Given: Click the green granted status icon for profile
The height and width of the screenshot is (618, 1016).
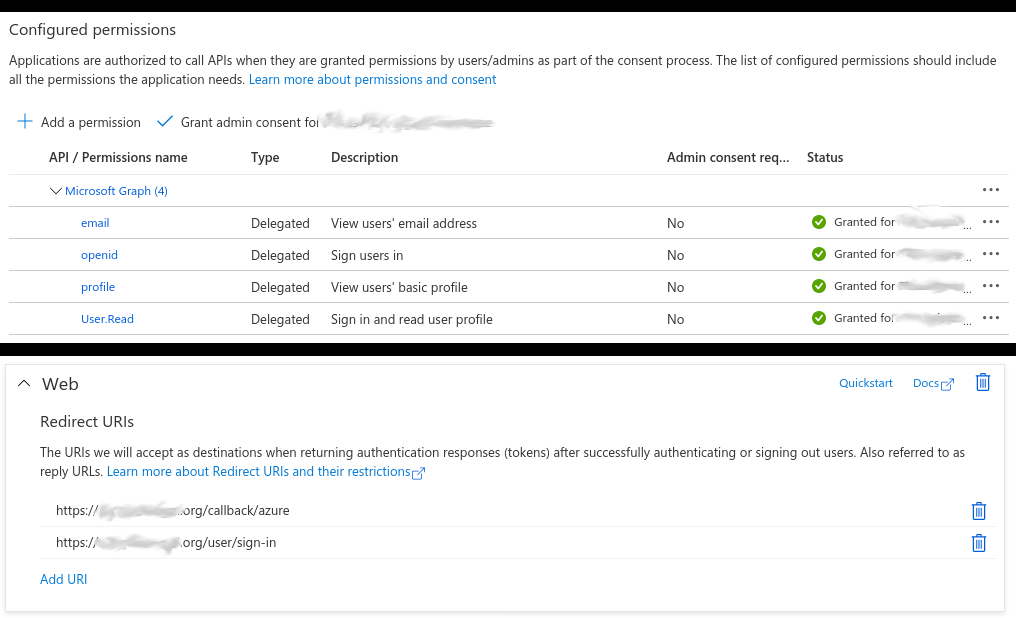Looking at the screenshot, I should 819,286.
